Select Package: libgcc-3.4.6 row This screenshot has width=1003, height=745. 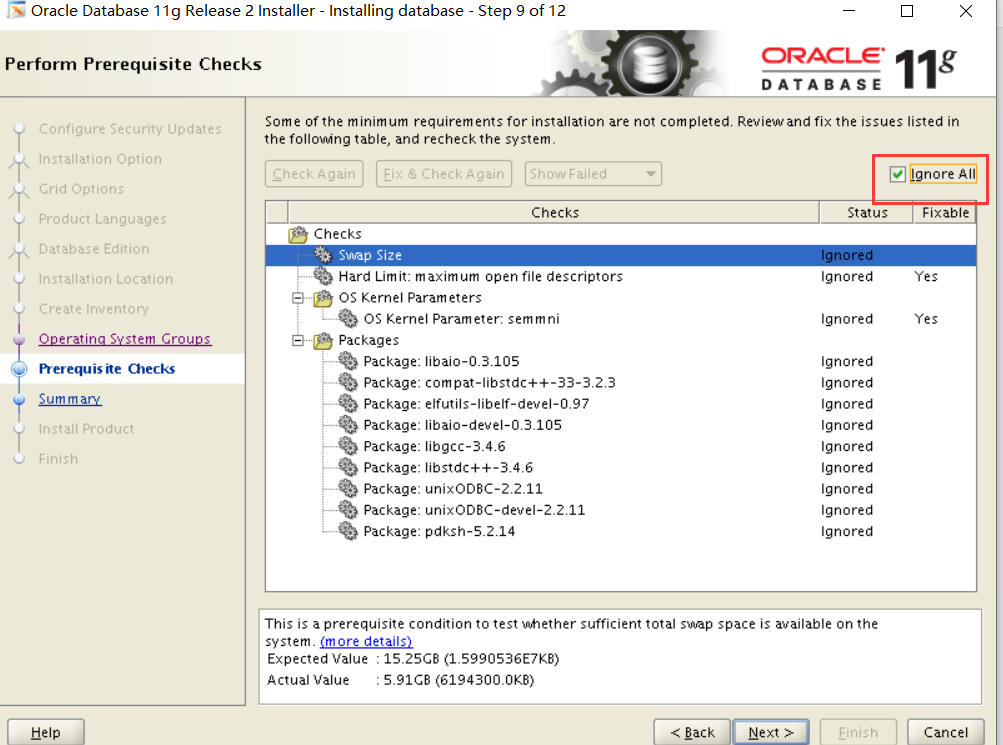pos(620,446)
